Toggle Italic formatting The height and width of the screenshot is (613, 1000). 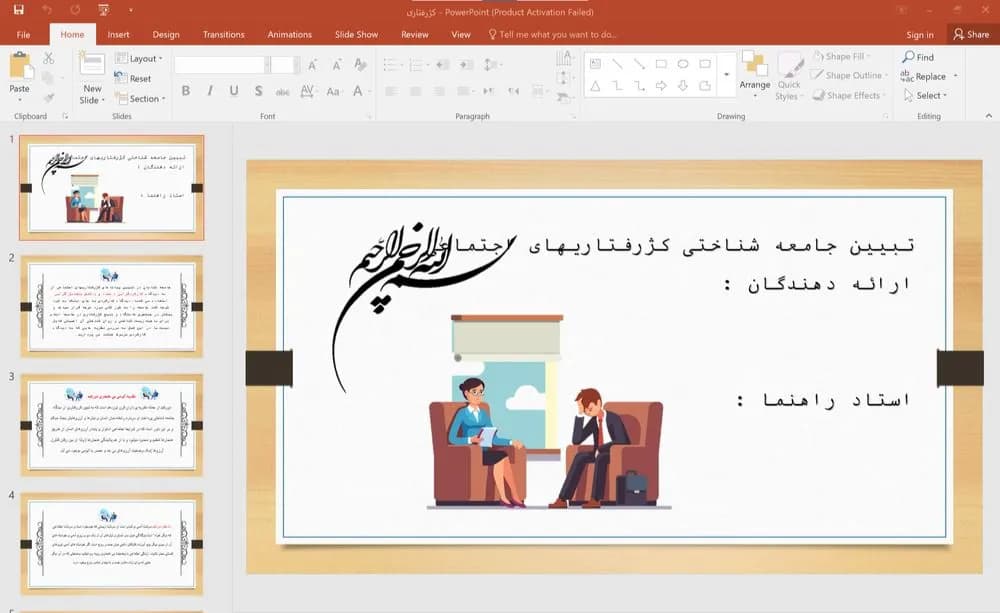(x=209, y=91)
